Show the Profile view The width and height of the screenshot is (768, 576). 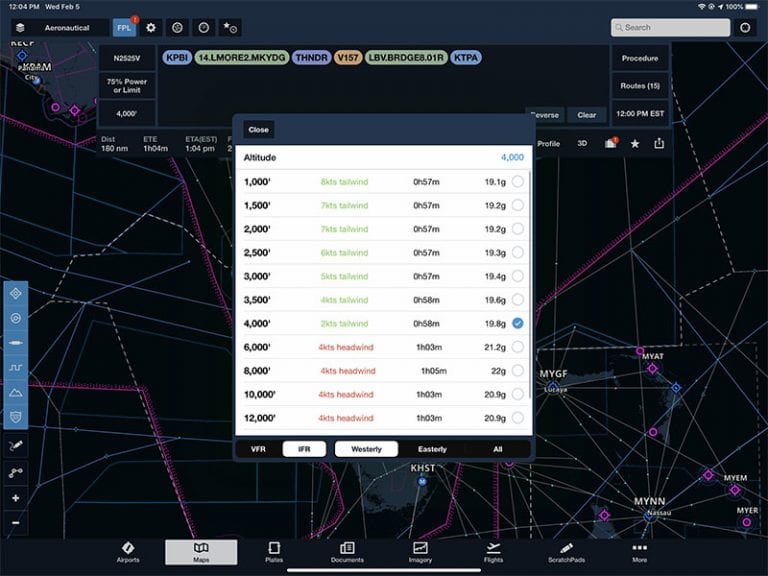point(549,144)
